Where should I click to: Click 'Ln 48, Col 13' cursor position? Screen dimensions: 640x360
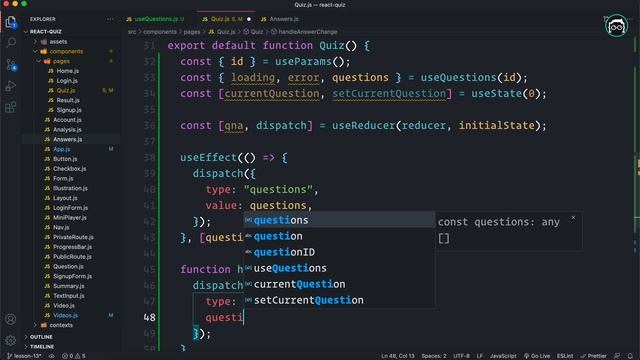coord(398,356)
